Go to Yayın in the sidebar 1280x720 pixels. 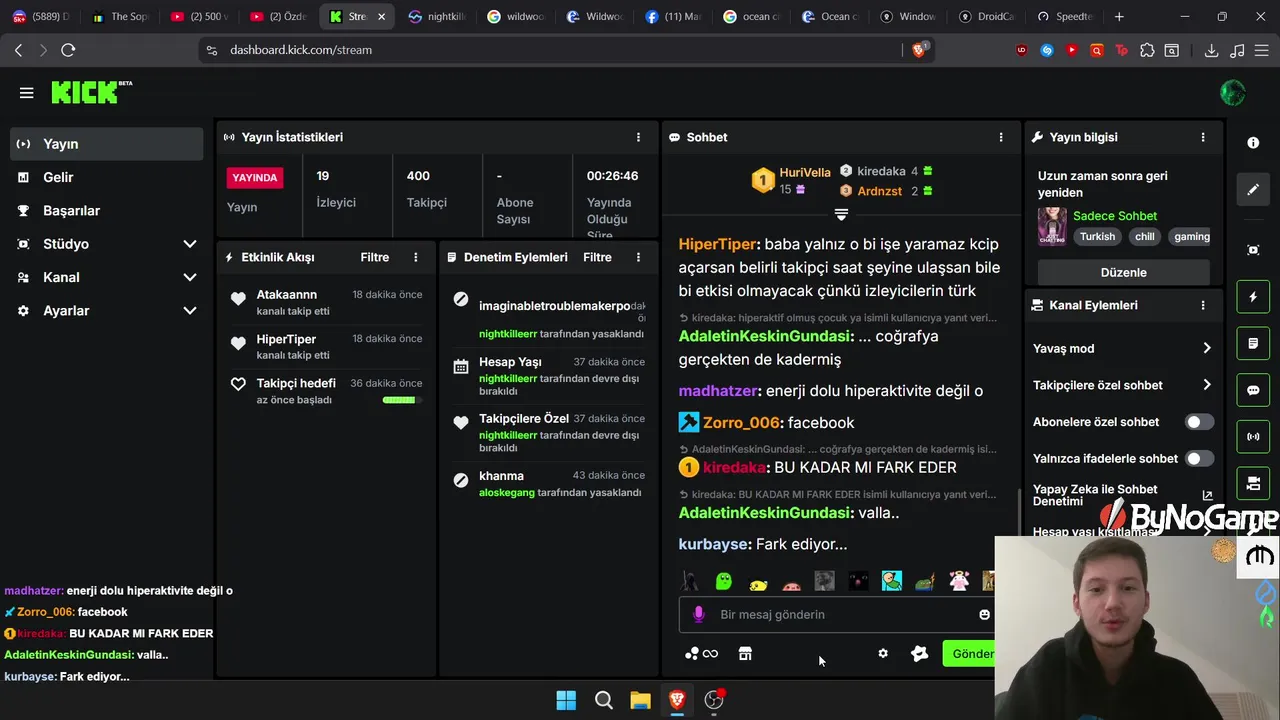(x=108, y=144)
